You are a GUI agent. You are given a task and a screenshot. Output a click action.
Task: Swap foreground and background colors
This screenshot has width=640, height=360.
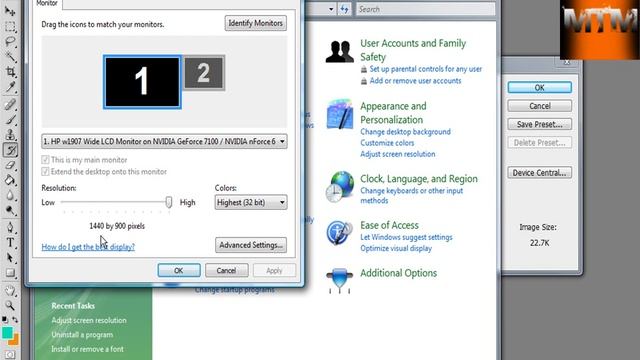pos(15,319)
